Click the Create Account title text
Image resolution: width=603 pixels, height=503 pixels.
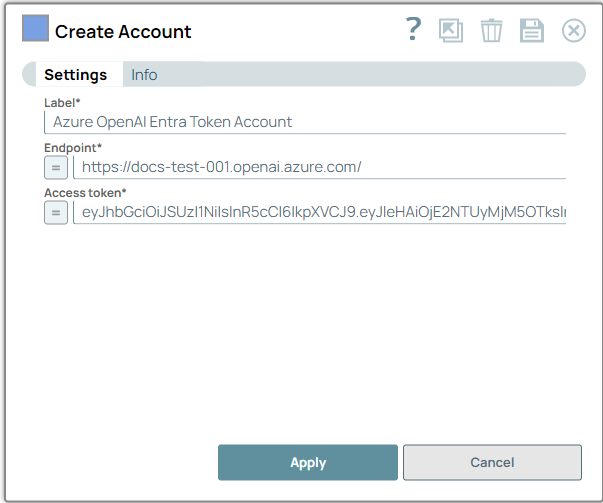pyautogui.click(x=123, y=32)
